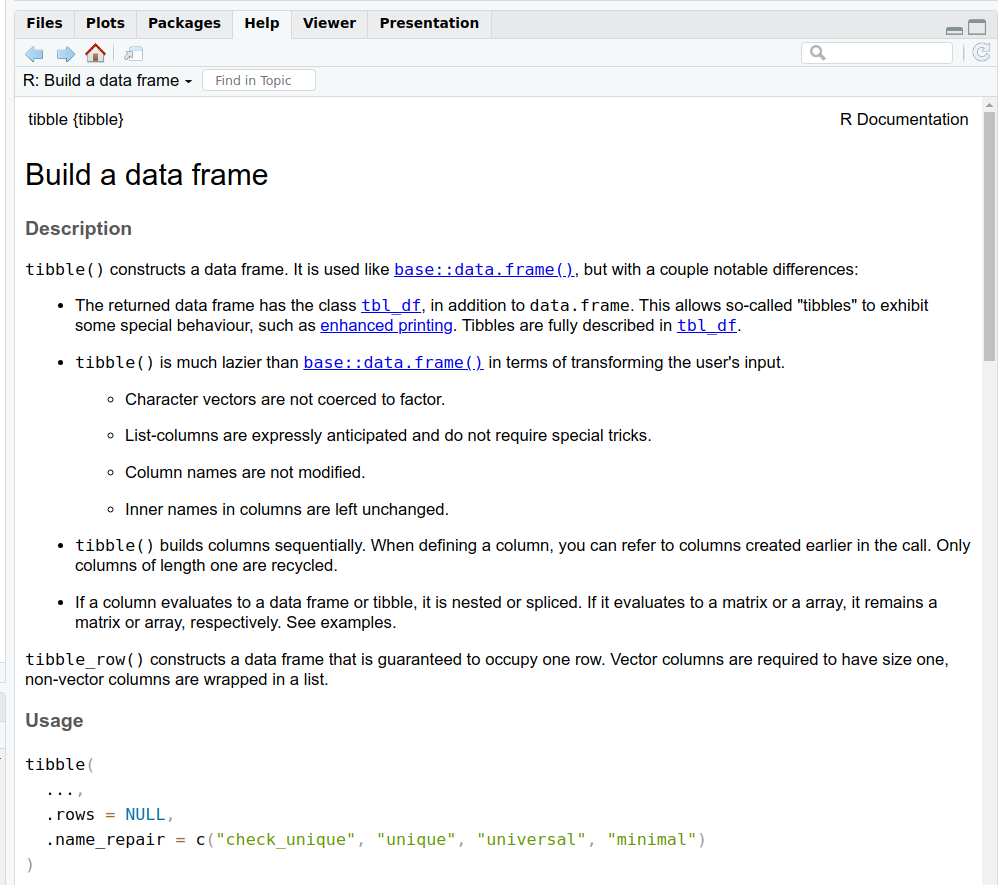Minimize the Help pane
Viewport: 998px width, 885px height.
954,29
